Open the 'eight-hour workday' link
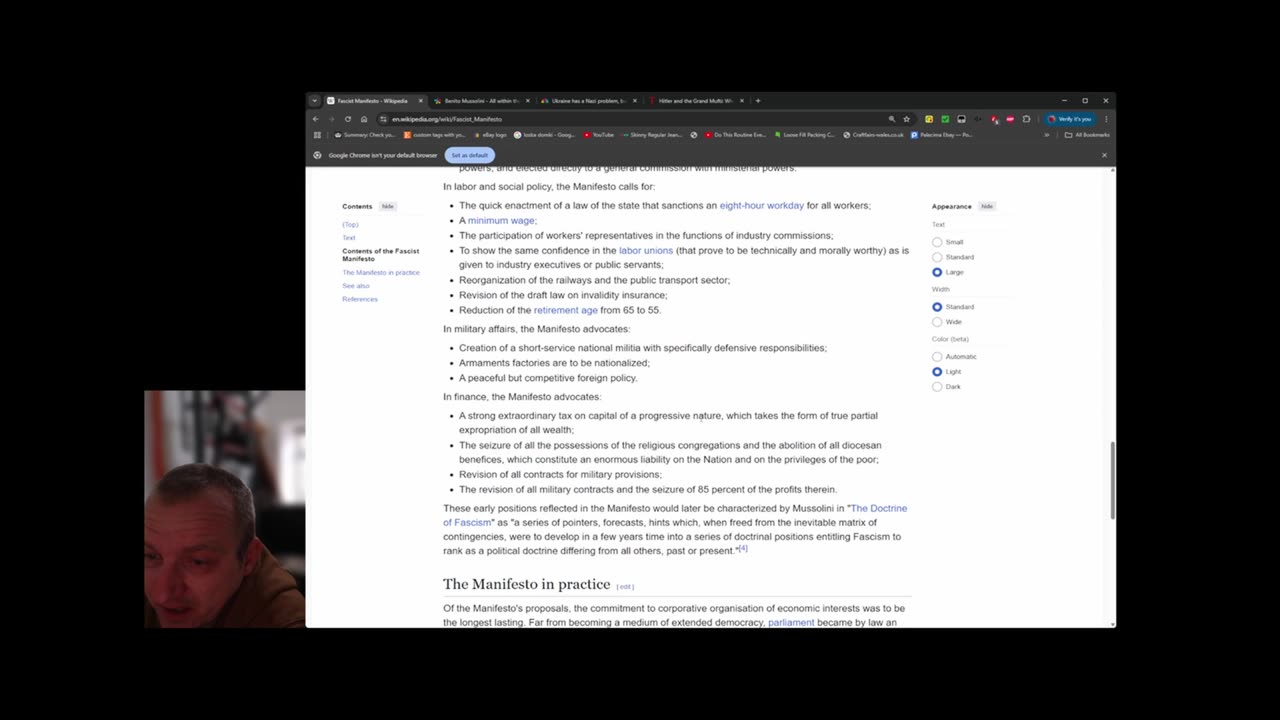1280x720 pixels. 762,206
